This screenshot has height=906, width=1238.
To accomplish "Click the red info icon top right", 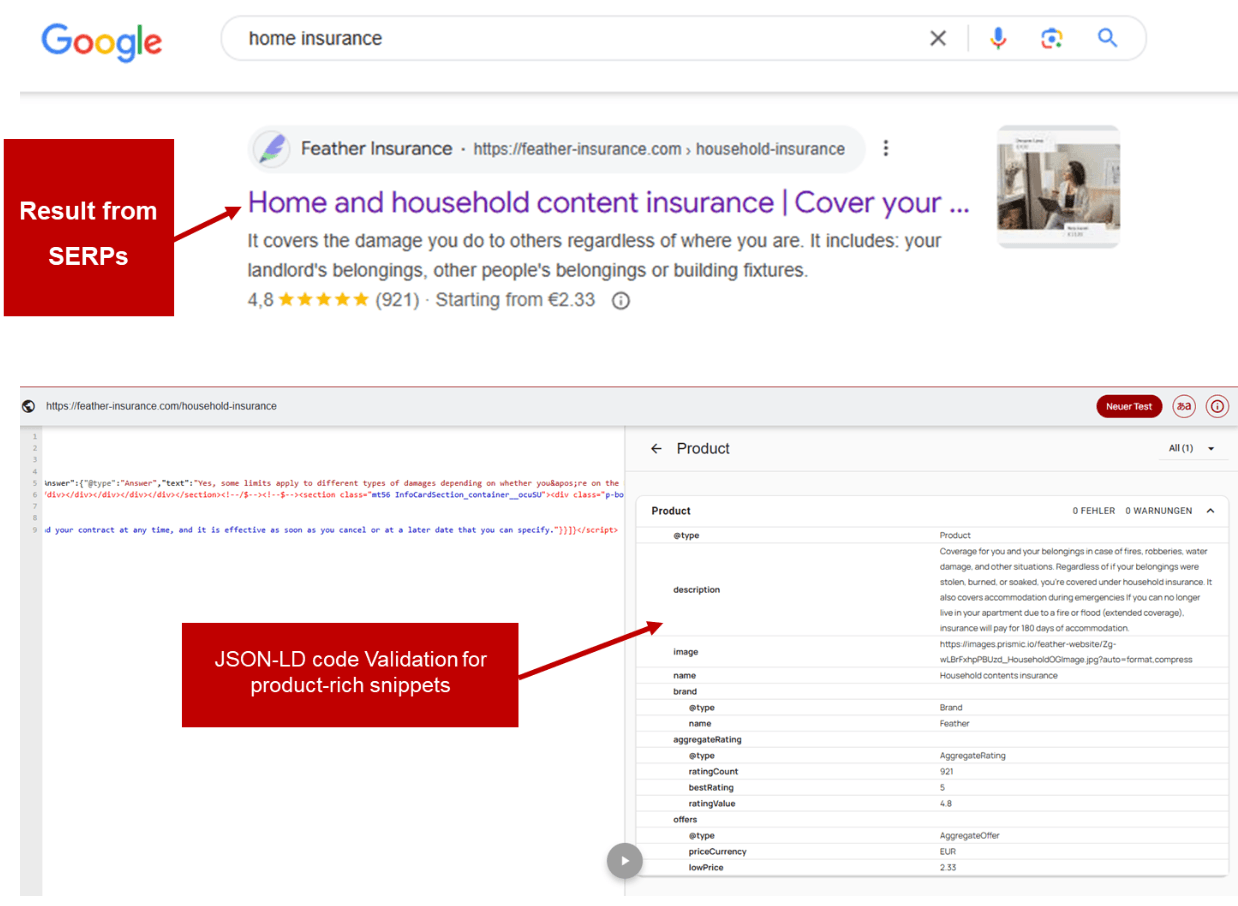I will click(x=1216, y=407).
